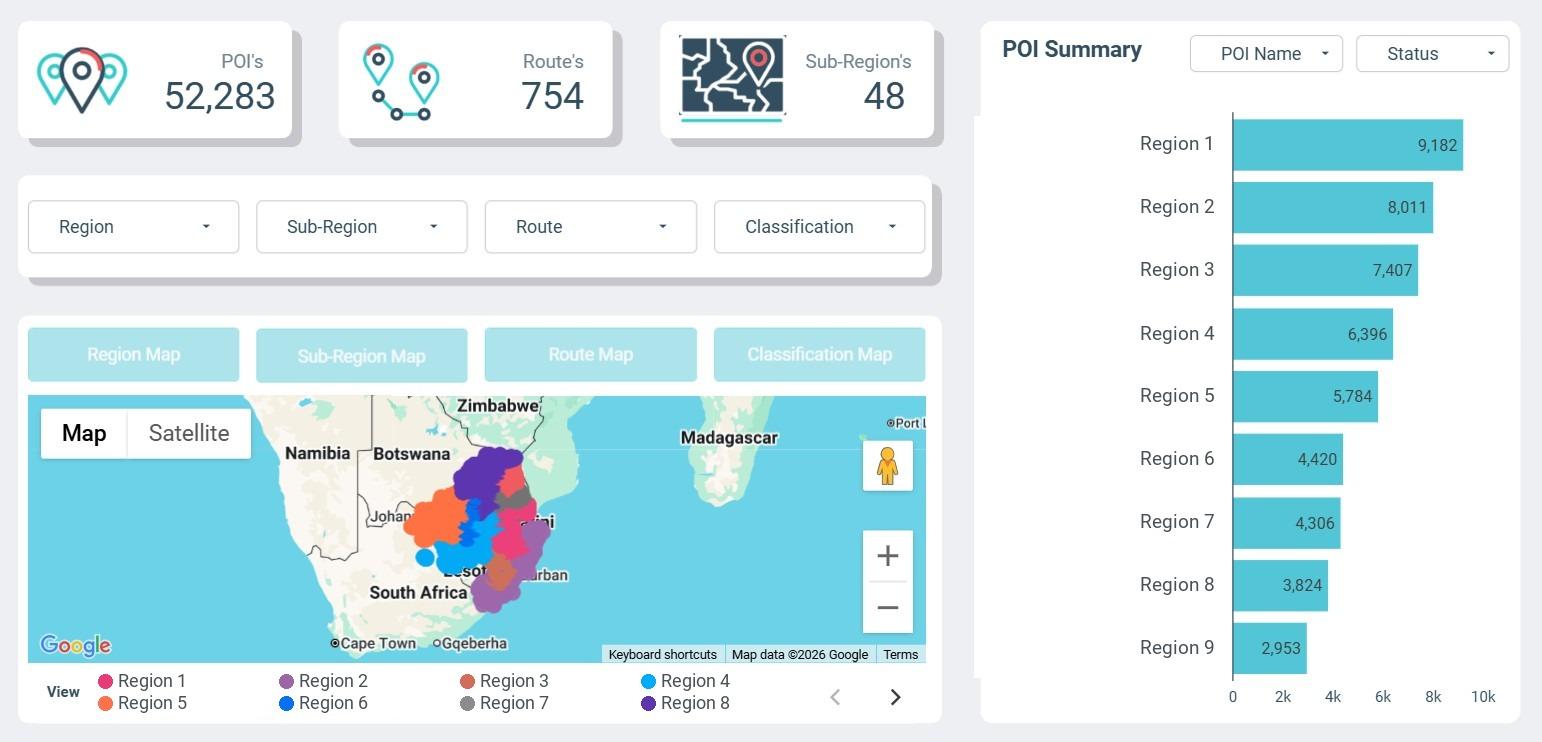Toggle Region 2 legend entry
1542x742 pixels.
tap(323, 681)
